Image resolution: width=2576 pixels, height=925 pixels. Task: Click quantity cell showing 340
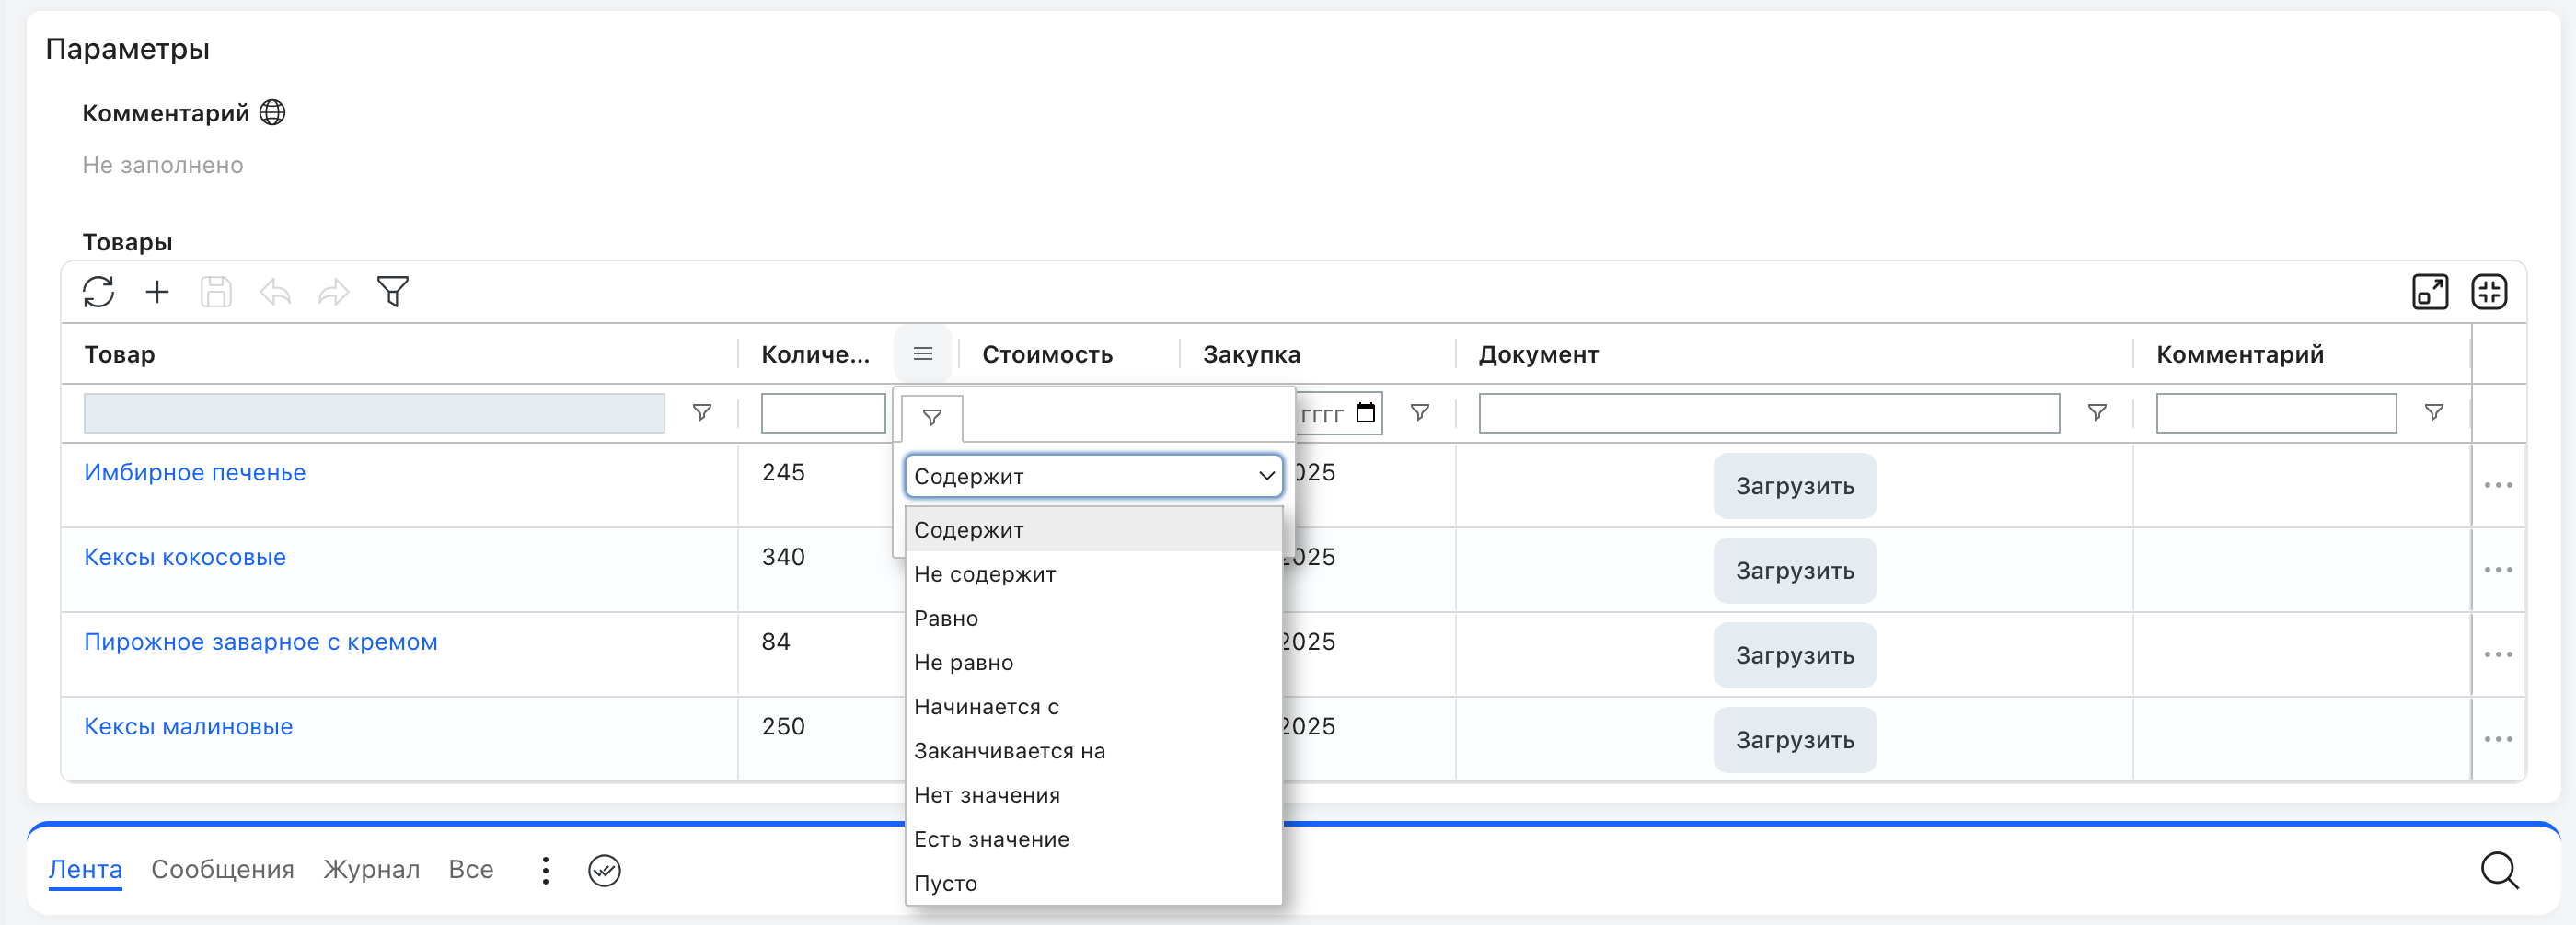tap(783, 557)
